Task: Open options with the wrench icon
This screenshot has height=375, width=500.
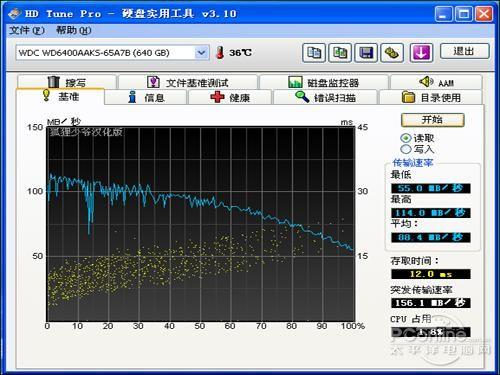Action: coord(392,53)
